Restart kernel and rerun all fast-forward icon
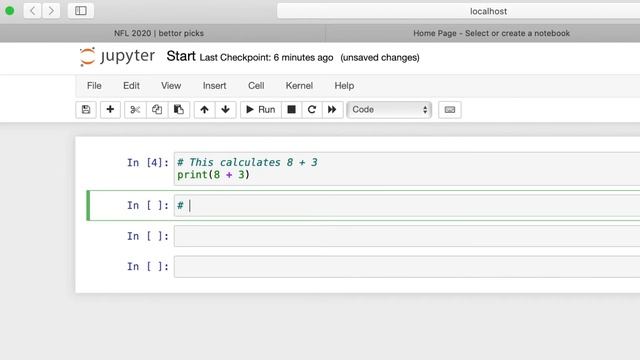This screenshot has width=640, height=360. (332, 110)
